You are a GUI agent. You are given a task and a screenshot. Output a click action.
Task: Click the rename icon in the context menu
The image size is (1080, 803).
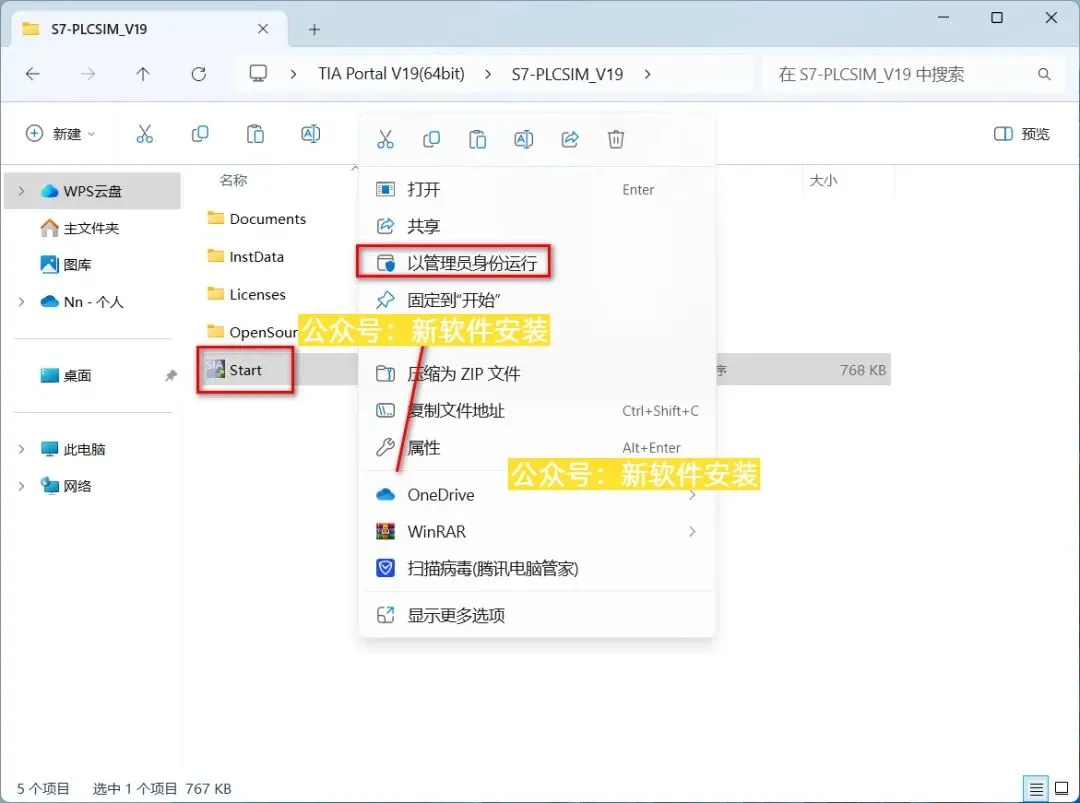pos(523,140)
